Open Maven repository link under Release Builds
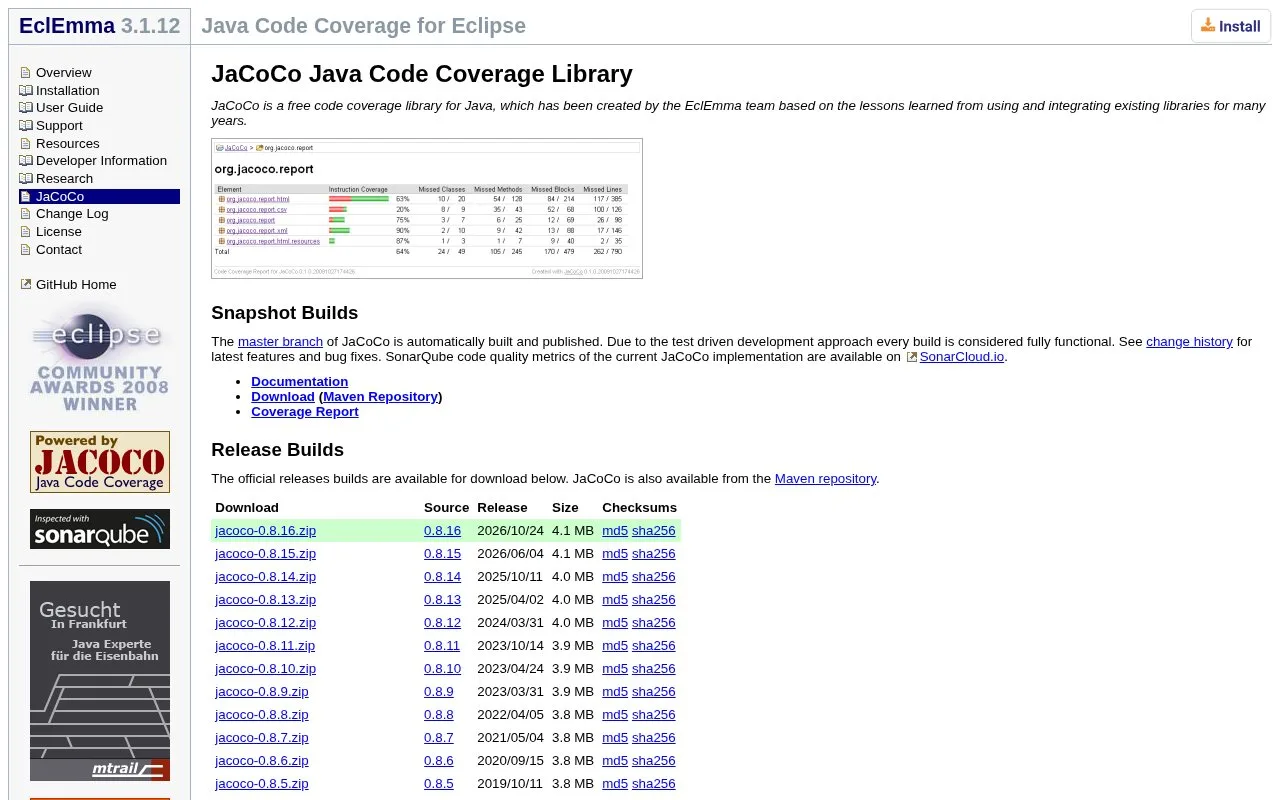Screen dimensions: 1280x800 825,479
